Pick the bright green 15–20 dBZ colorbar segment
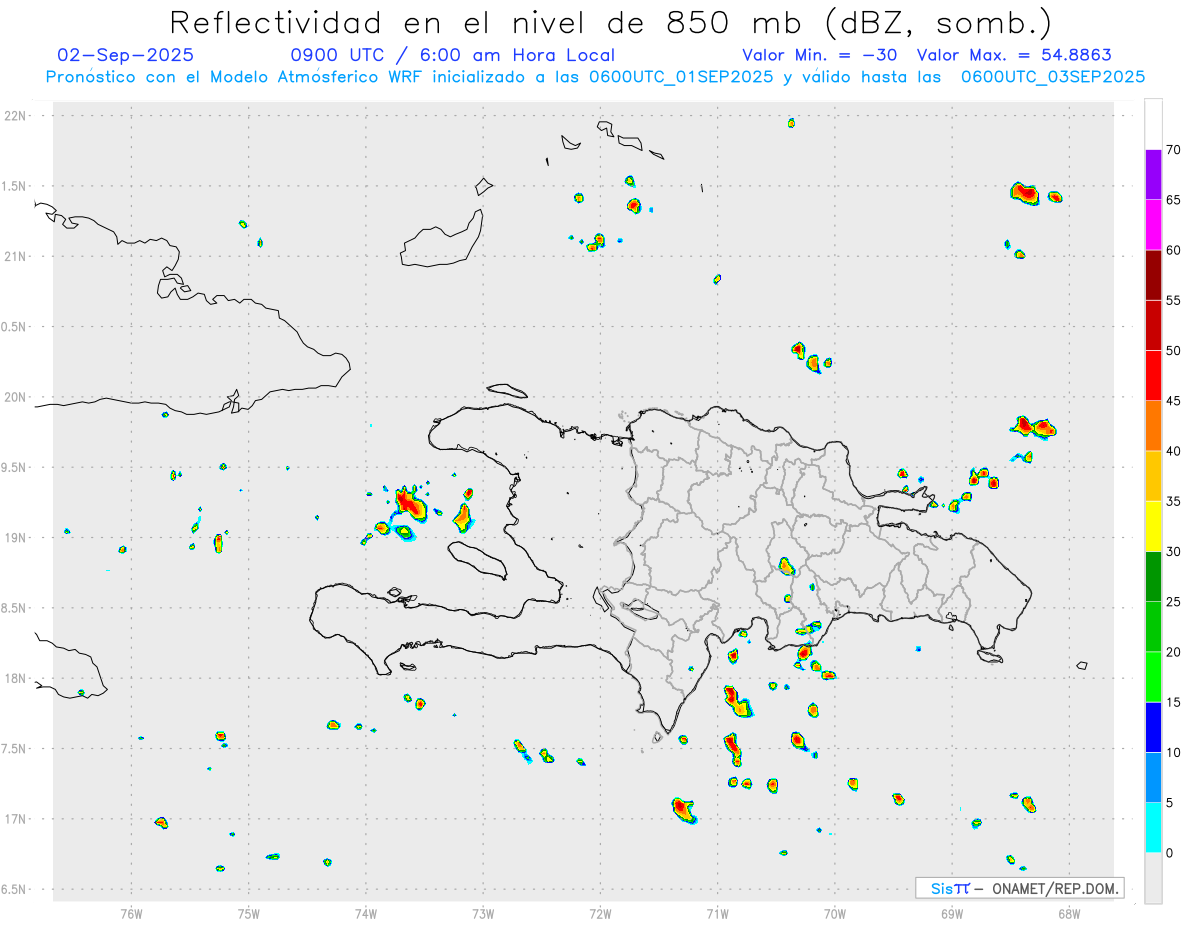 click(1153, 677)
